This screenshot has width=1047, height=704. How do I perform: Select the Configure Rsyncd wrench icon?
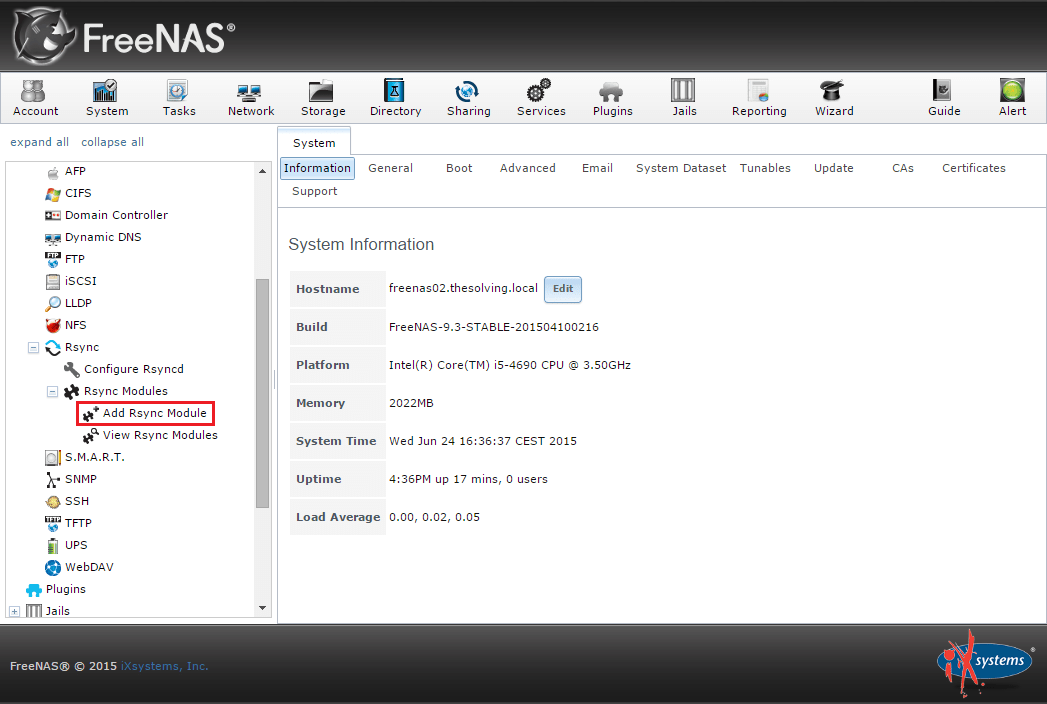[x=71, y=369]
